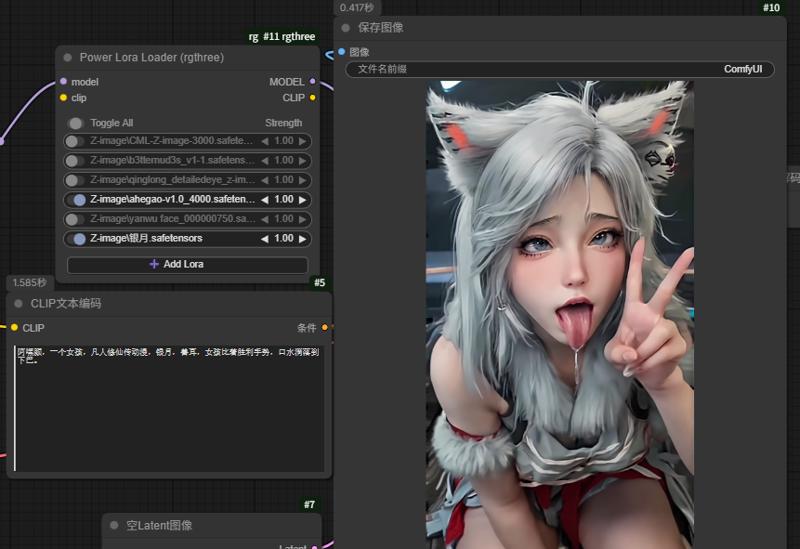Click the model input port on Power Lora Loader

pyautogui.click(x=64, y=82)
